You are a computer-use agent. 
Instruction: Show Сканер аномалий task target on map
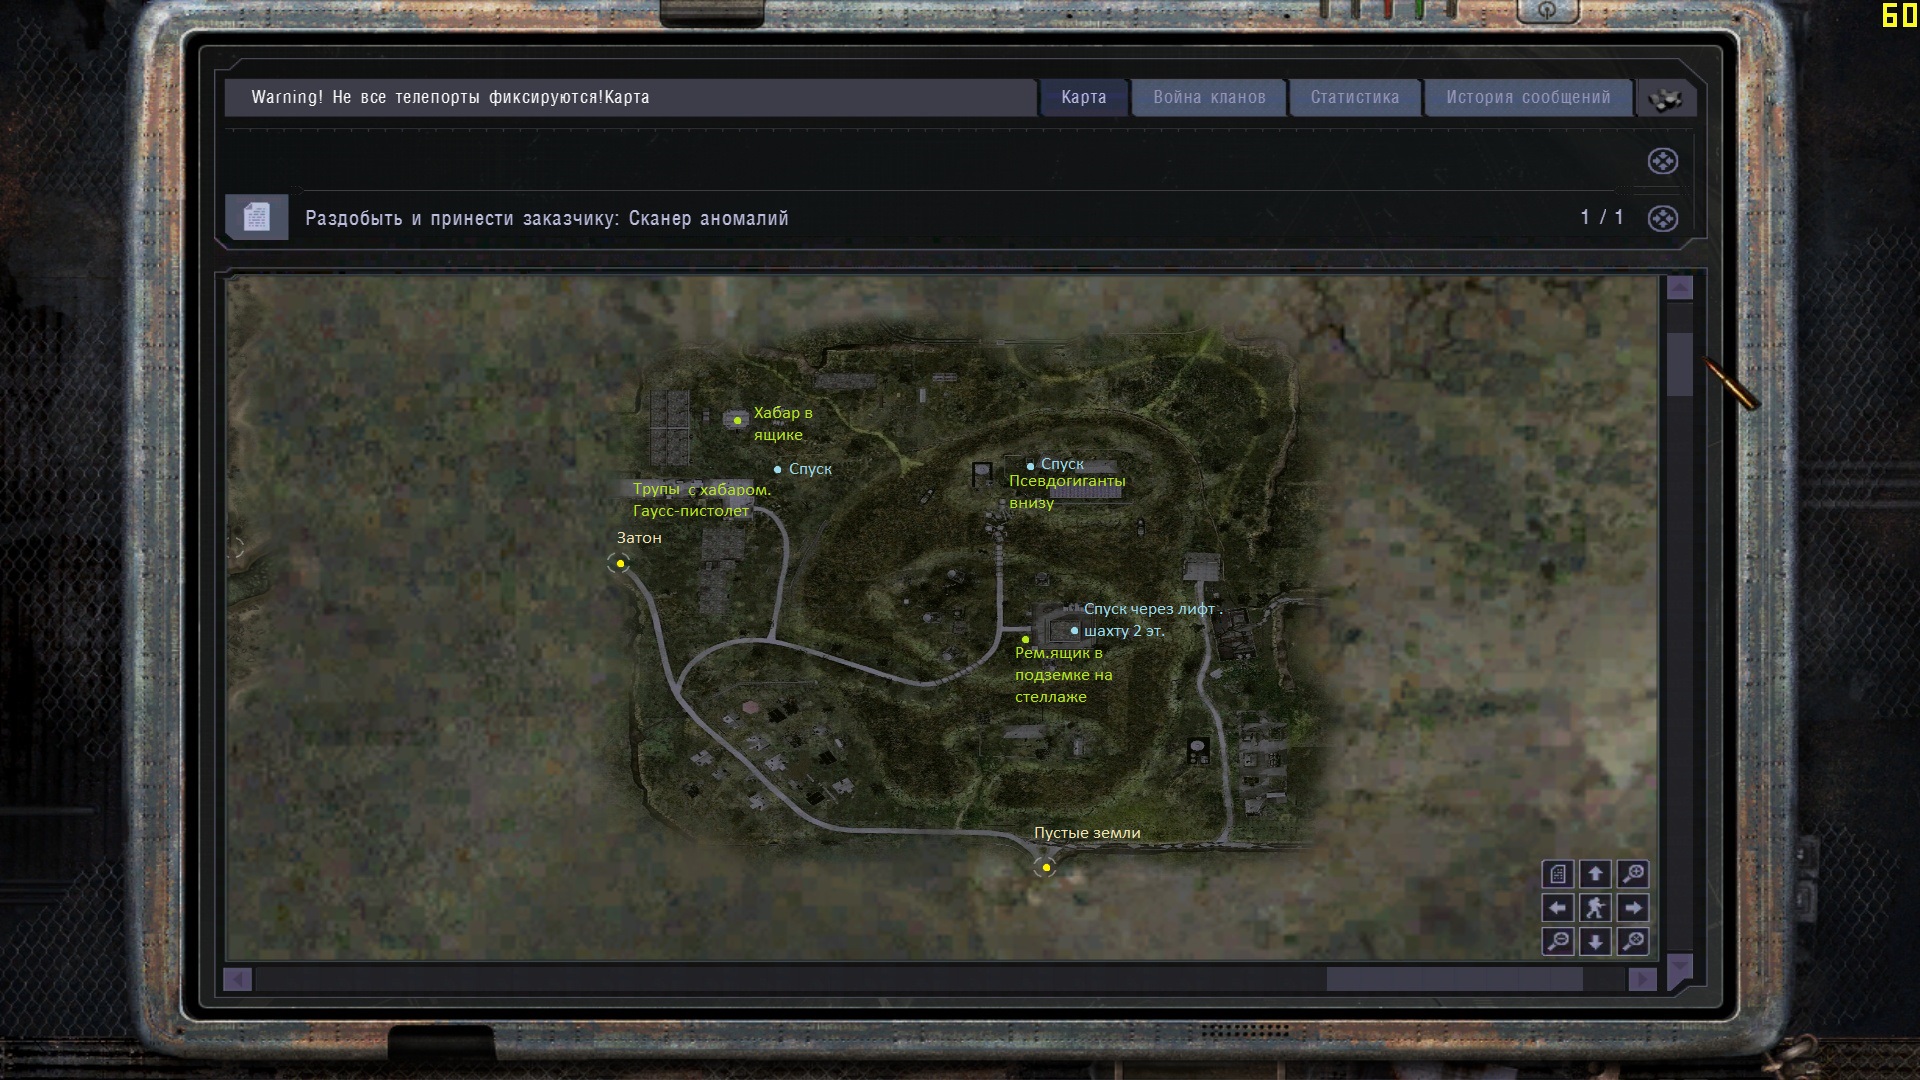[x=1662, y=218]
